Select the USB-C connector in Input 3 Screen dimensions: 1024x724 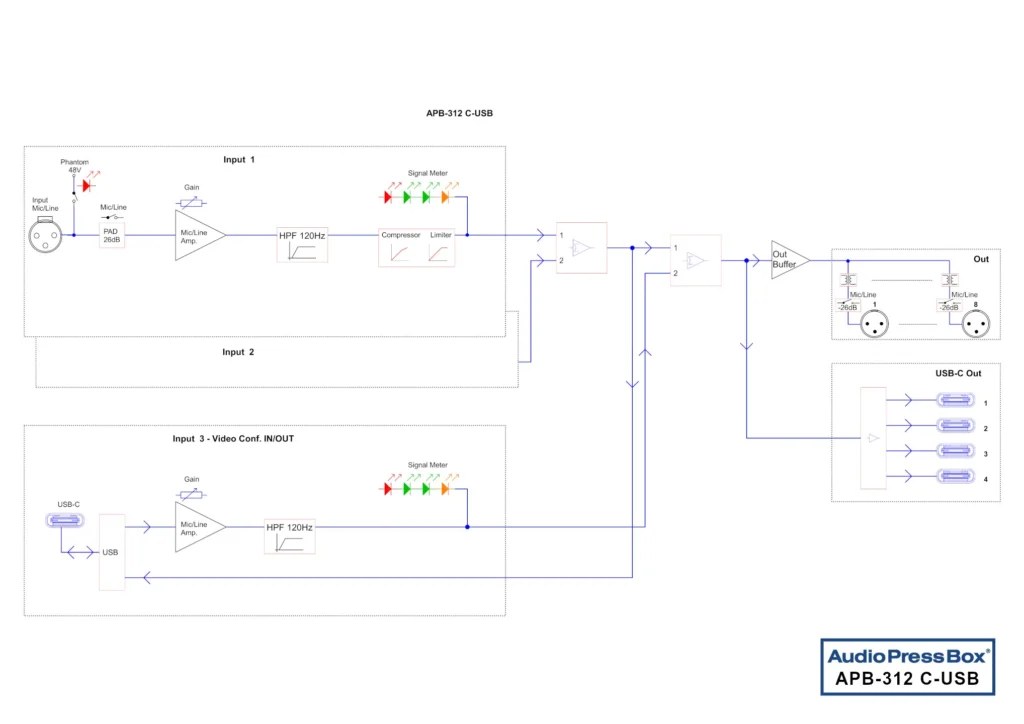pyautogui.click(x=64, y=520)
